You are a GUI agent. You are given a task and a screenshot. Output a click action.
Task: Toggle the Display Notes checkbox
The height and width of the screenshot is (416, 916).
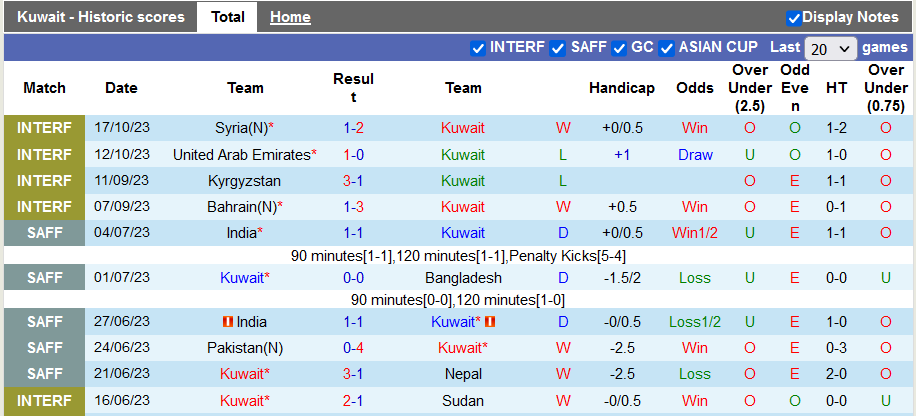tap(794, 17)
